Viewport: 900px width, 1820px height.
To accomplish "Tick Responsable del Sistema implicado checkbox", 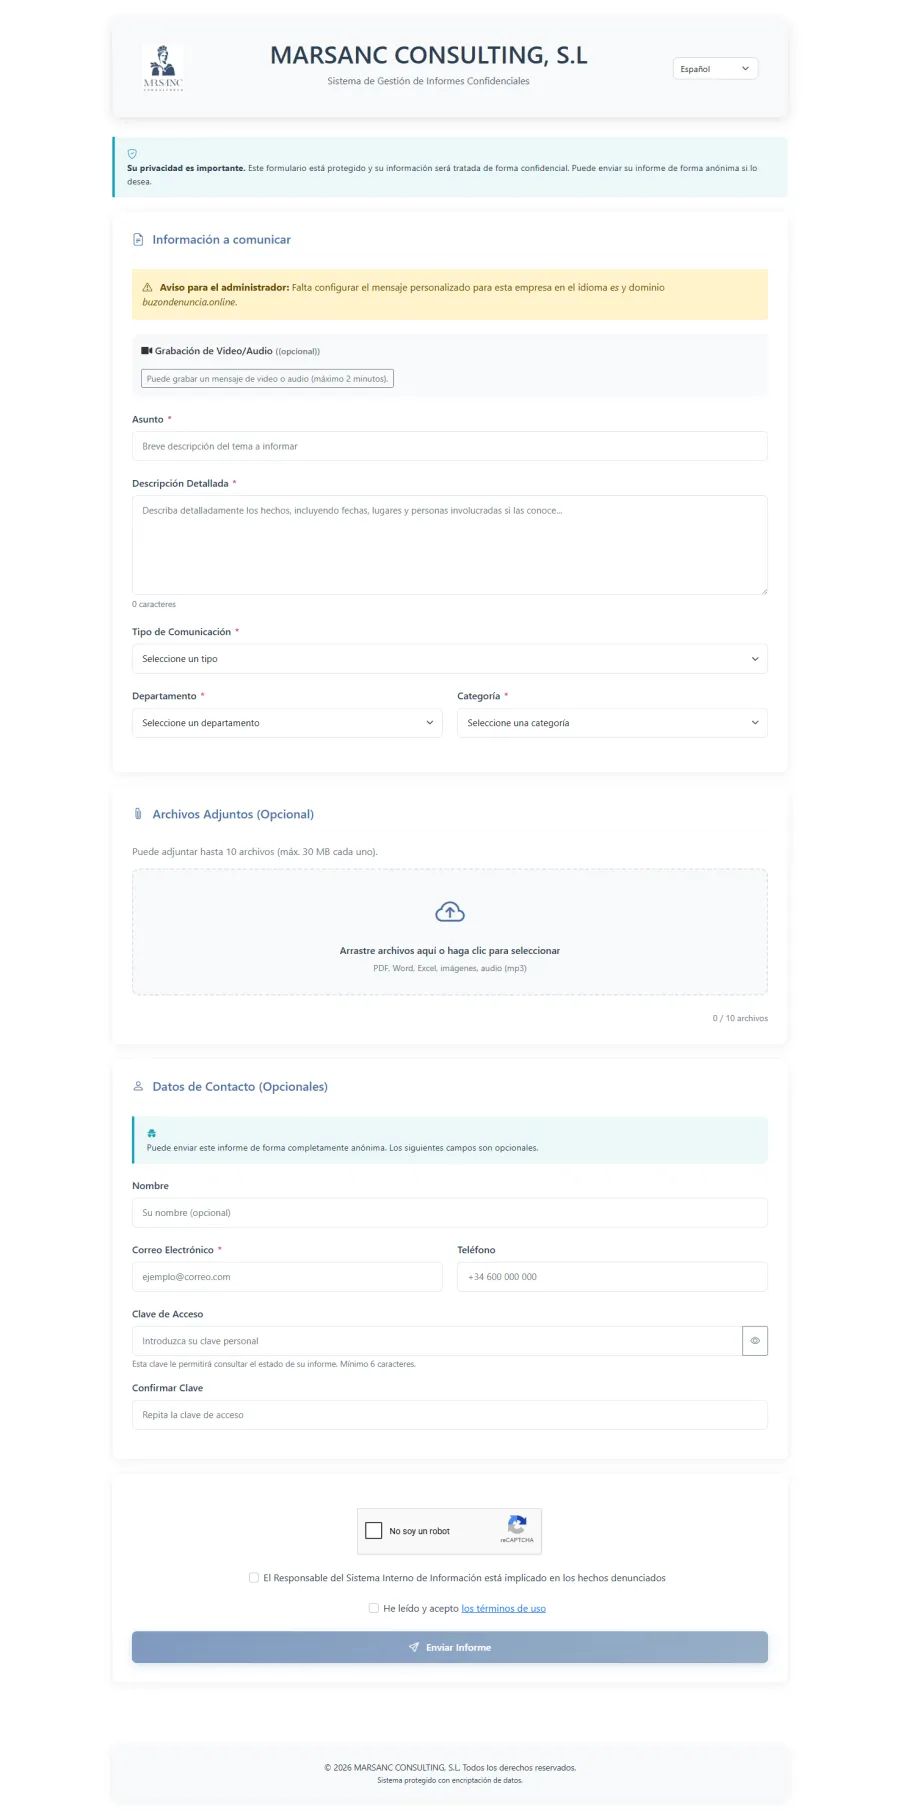I will pyautogui.click(x=254, y=1578).
